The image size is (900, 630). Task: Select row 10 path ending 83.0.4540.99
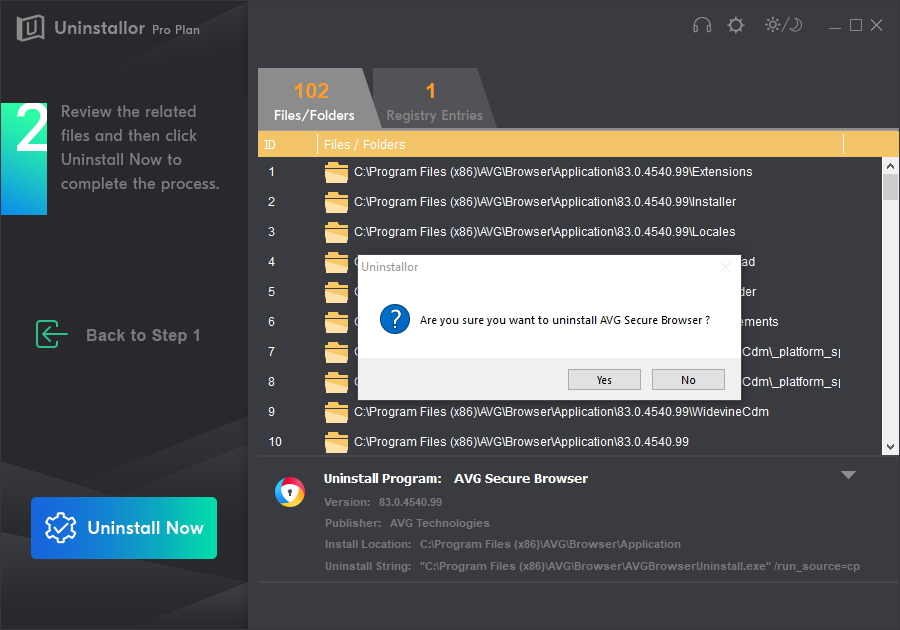(521, 442)
